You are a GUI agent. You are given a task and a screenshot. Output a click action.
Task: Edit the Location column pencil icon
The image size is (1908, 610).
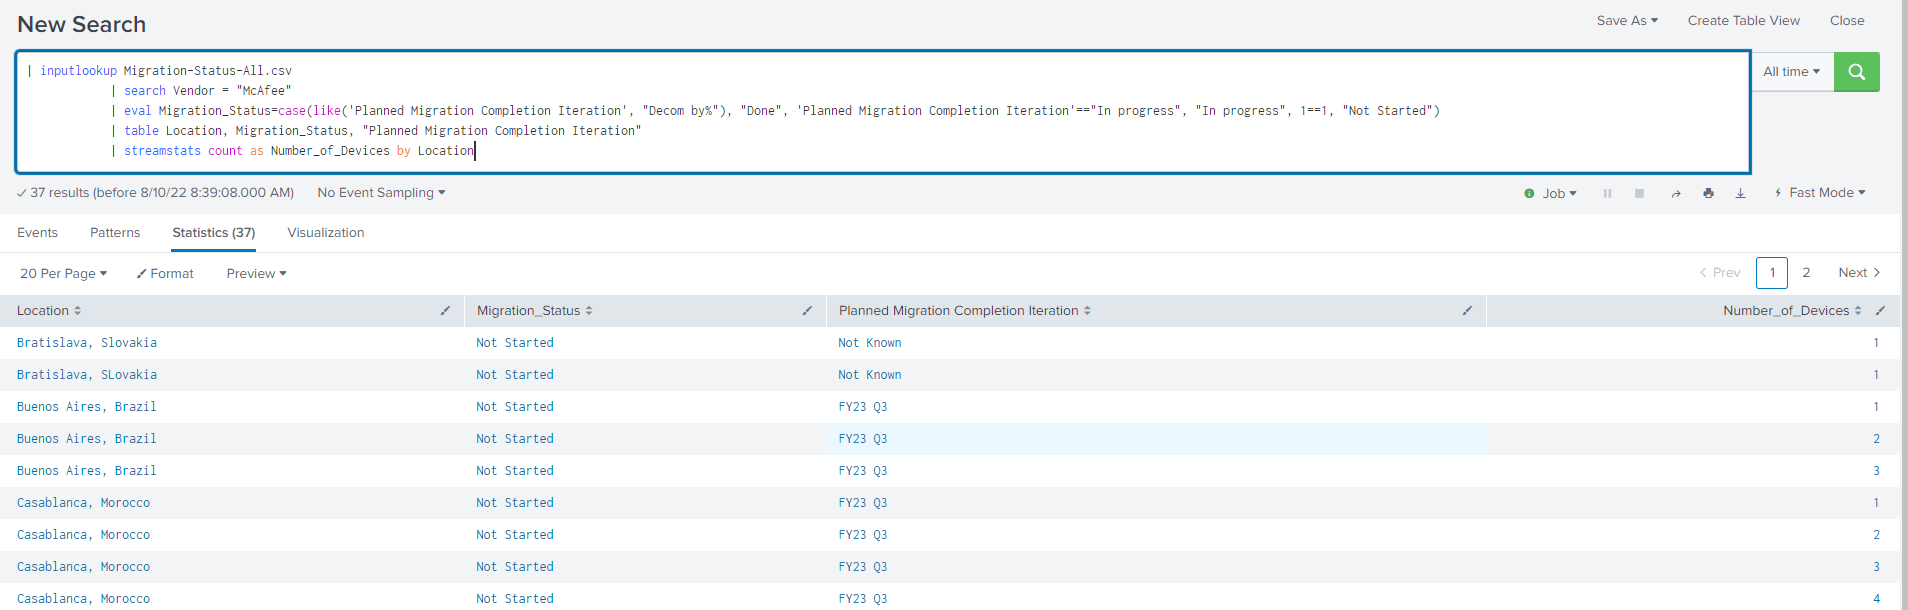[446, 311]
